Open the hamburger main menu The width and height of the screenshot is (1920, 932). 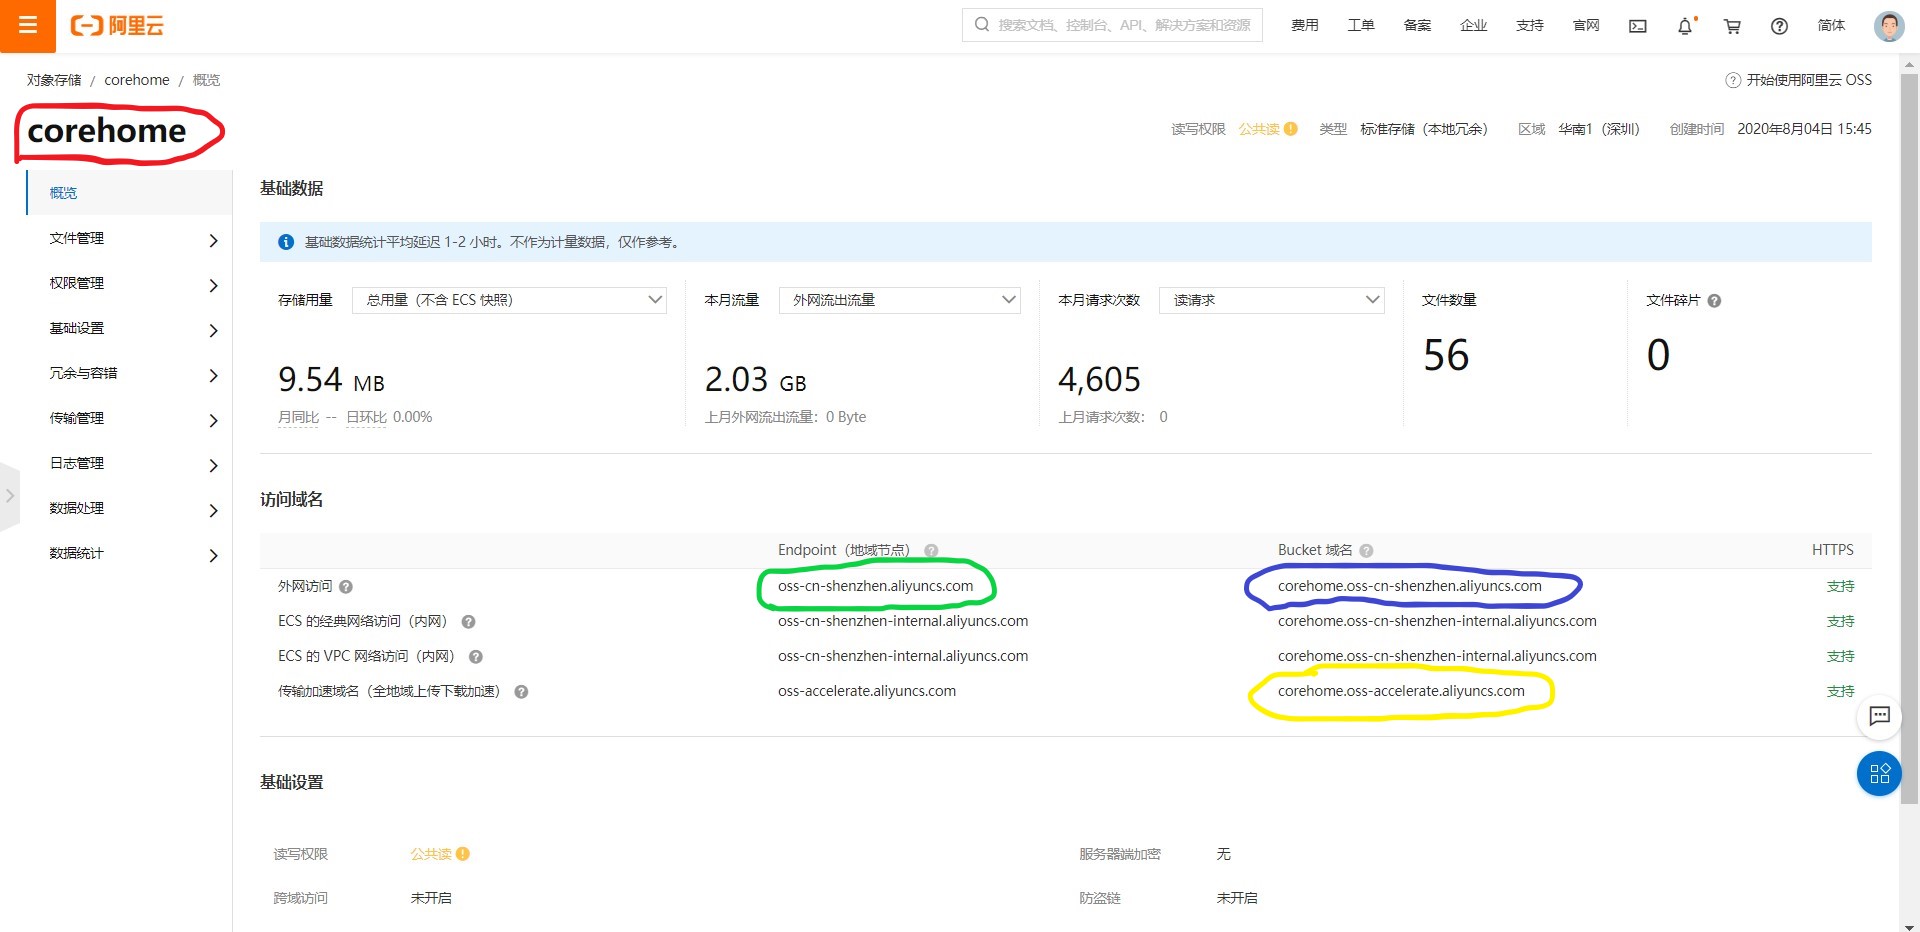point(27,26)
